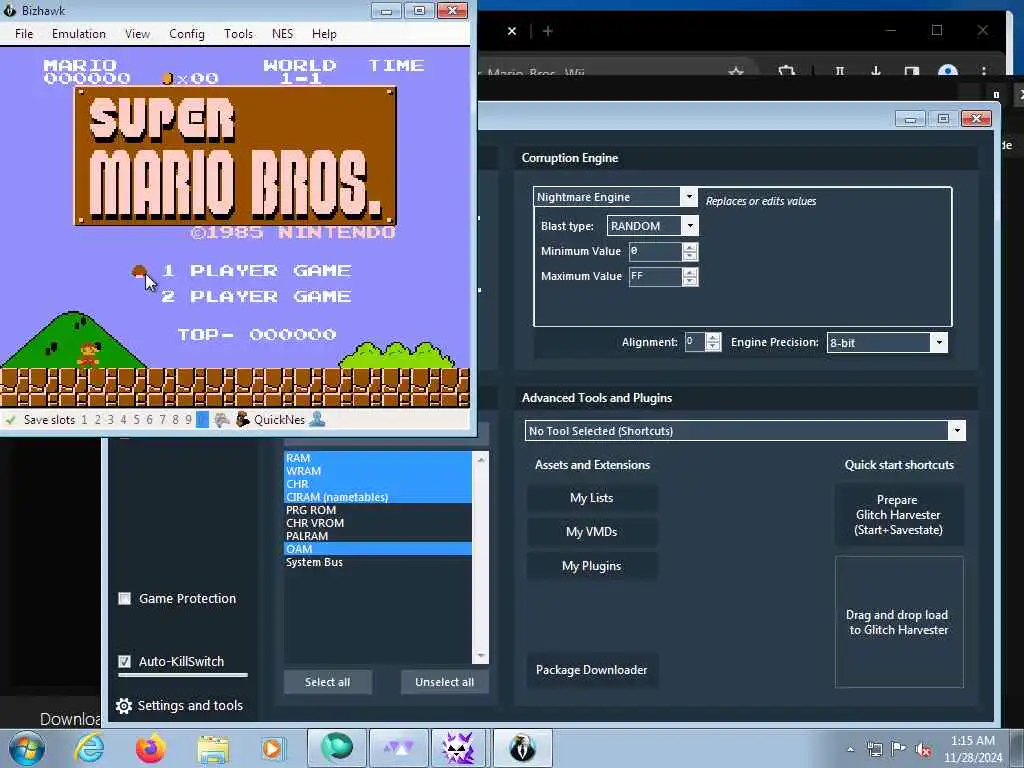
Task: Bookmark page with the browser star icon
Action: (x=736, y=71)
